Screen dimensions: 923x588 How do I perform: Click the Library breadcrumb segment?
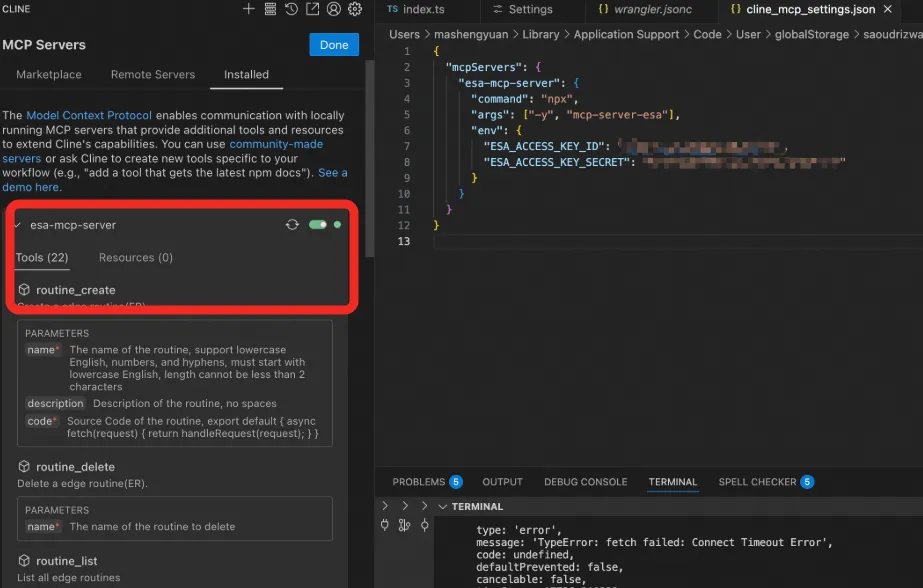[x=541, y=35]
